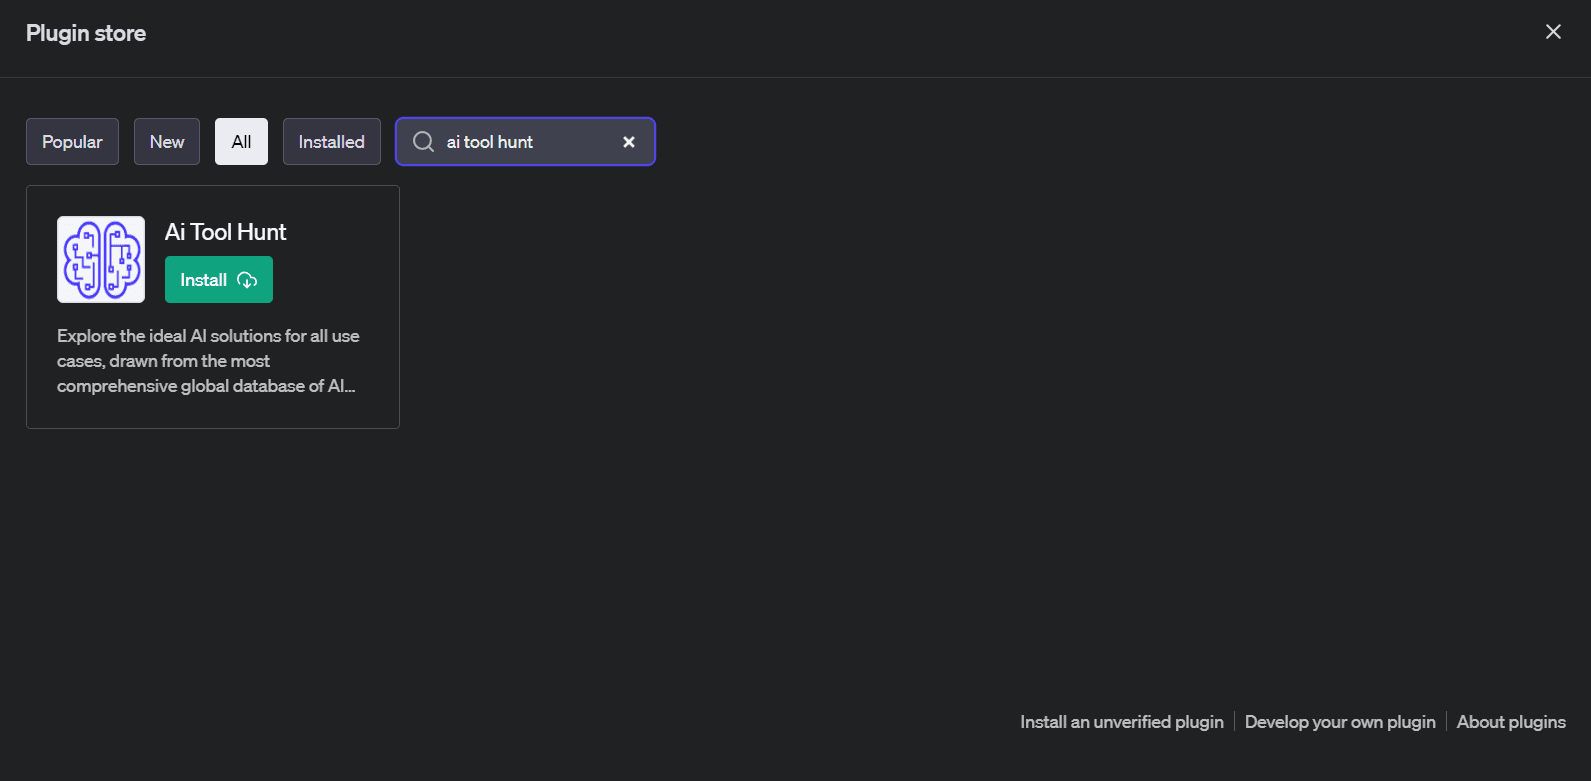1591x781 pixels.
Task: Select the Ai Tool Hunt plugin card
Action: tap(213, 307)
